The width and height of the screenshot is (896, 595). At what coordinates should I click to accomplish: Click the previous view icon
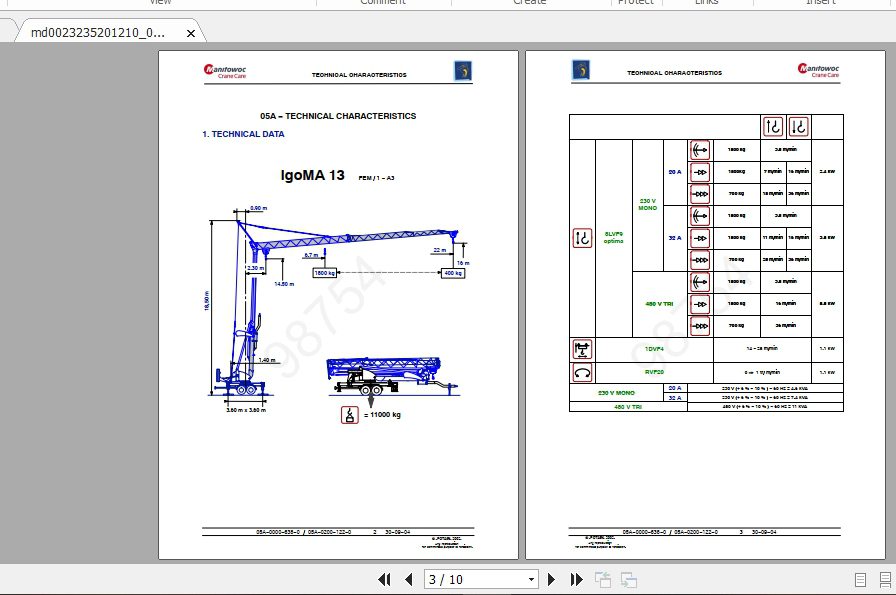coord(603,579)
